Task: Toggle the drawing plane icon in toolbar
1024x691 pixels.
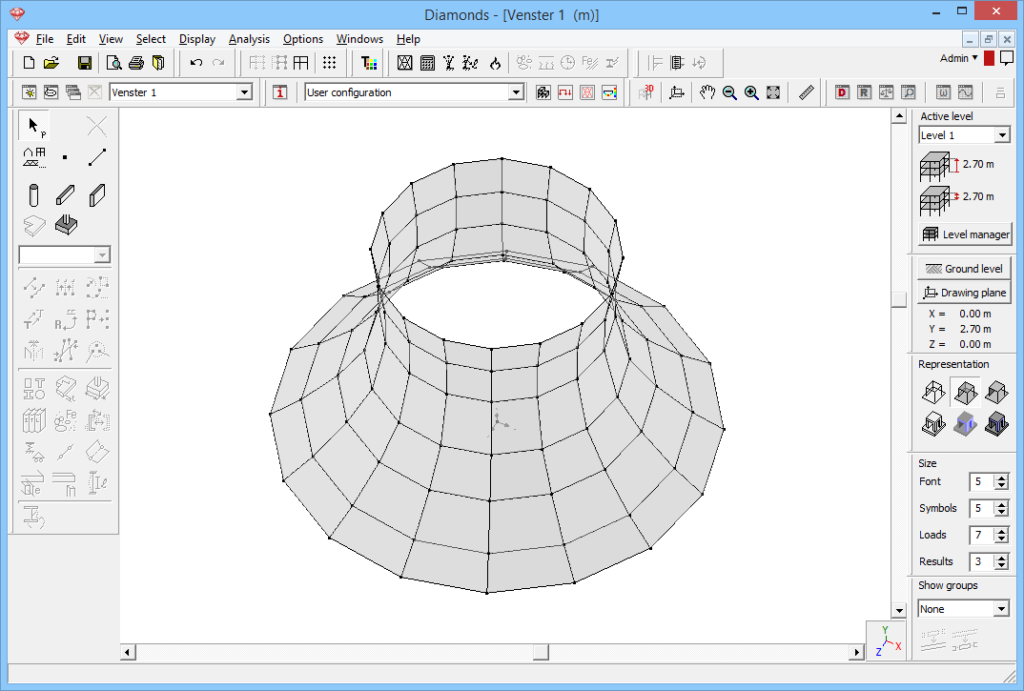Action: (x=677, y=92)
